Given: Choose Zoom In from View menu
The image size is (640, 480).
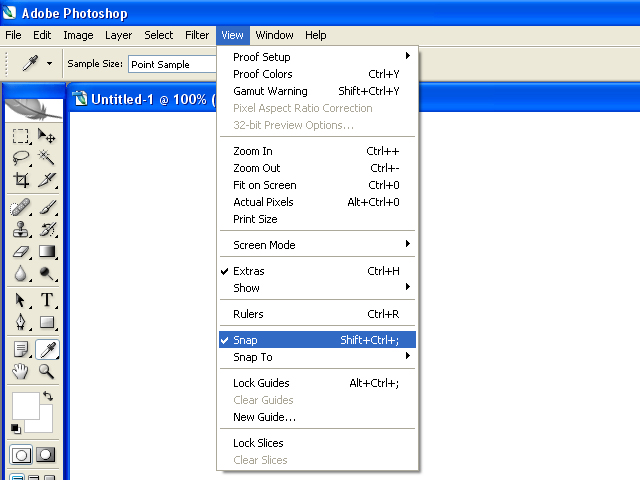Looking at the screenshot, I should pyautogui.click(x=317, y=151).
